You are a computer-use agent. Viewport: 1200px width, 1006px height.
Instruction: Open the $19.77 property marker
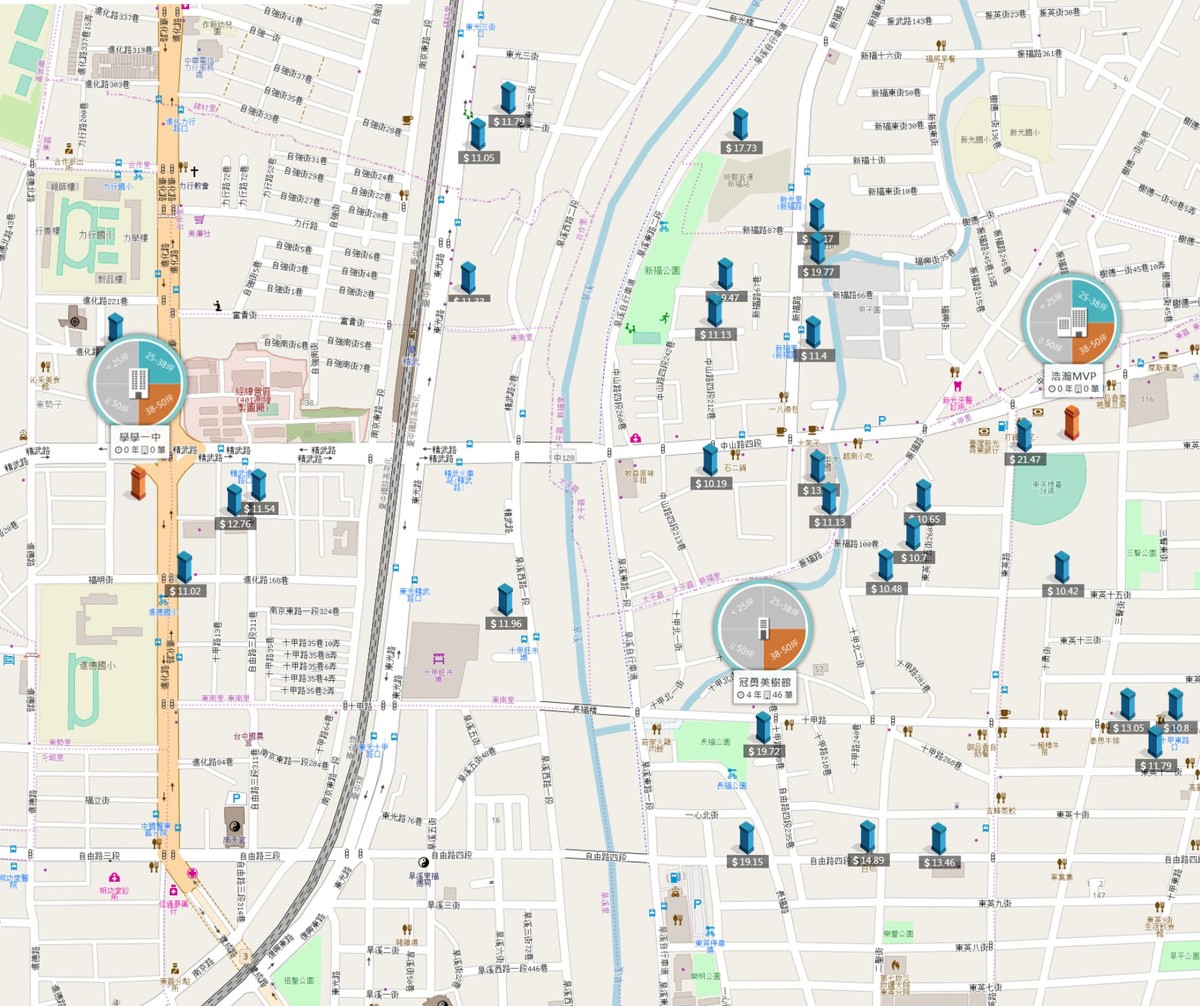coord(819,255)
